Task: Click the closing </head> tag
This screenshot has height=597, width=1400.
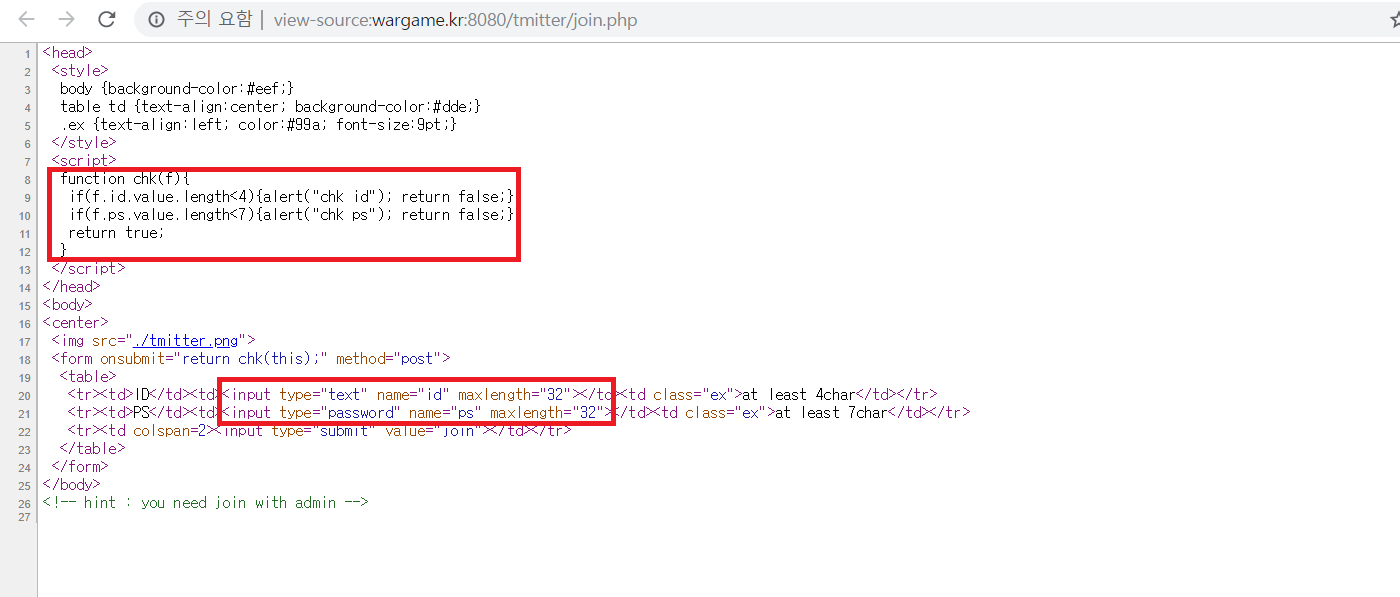Action: pos(72,286)
